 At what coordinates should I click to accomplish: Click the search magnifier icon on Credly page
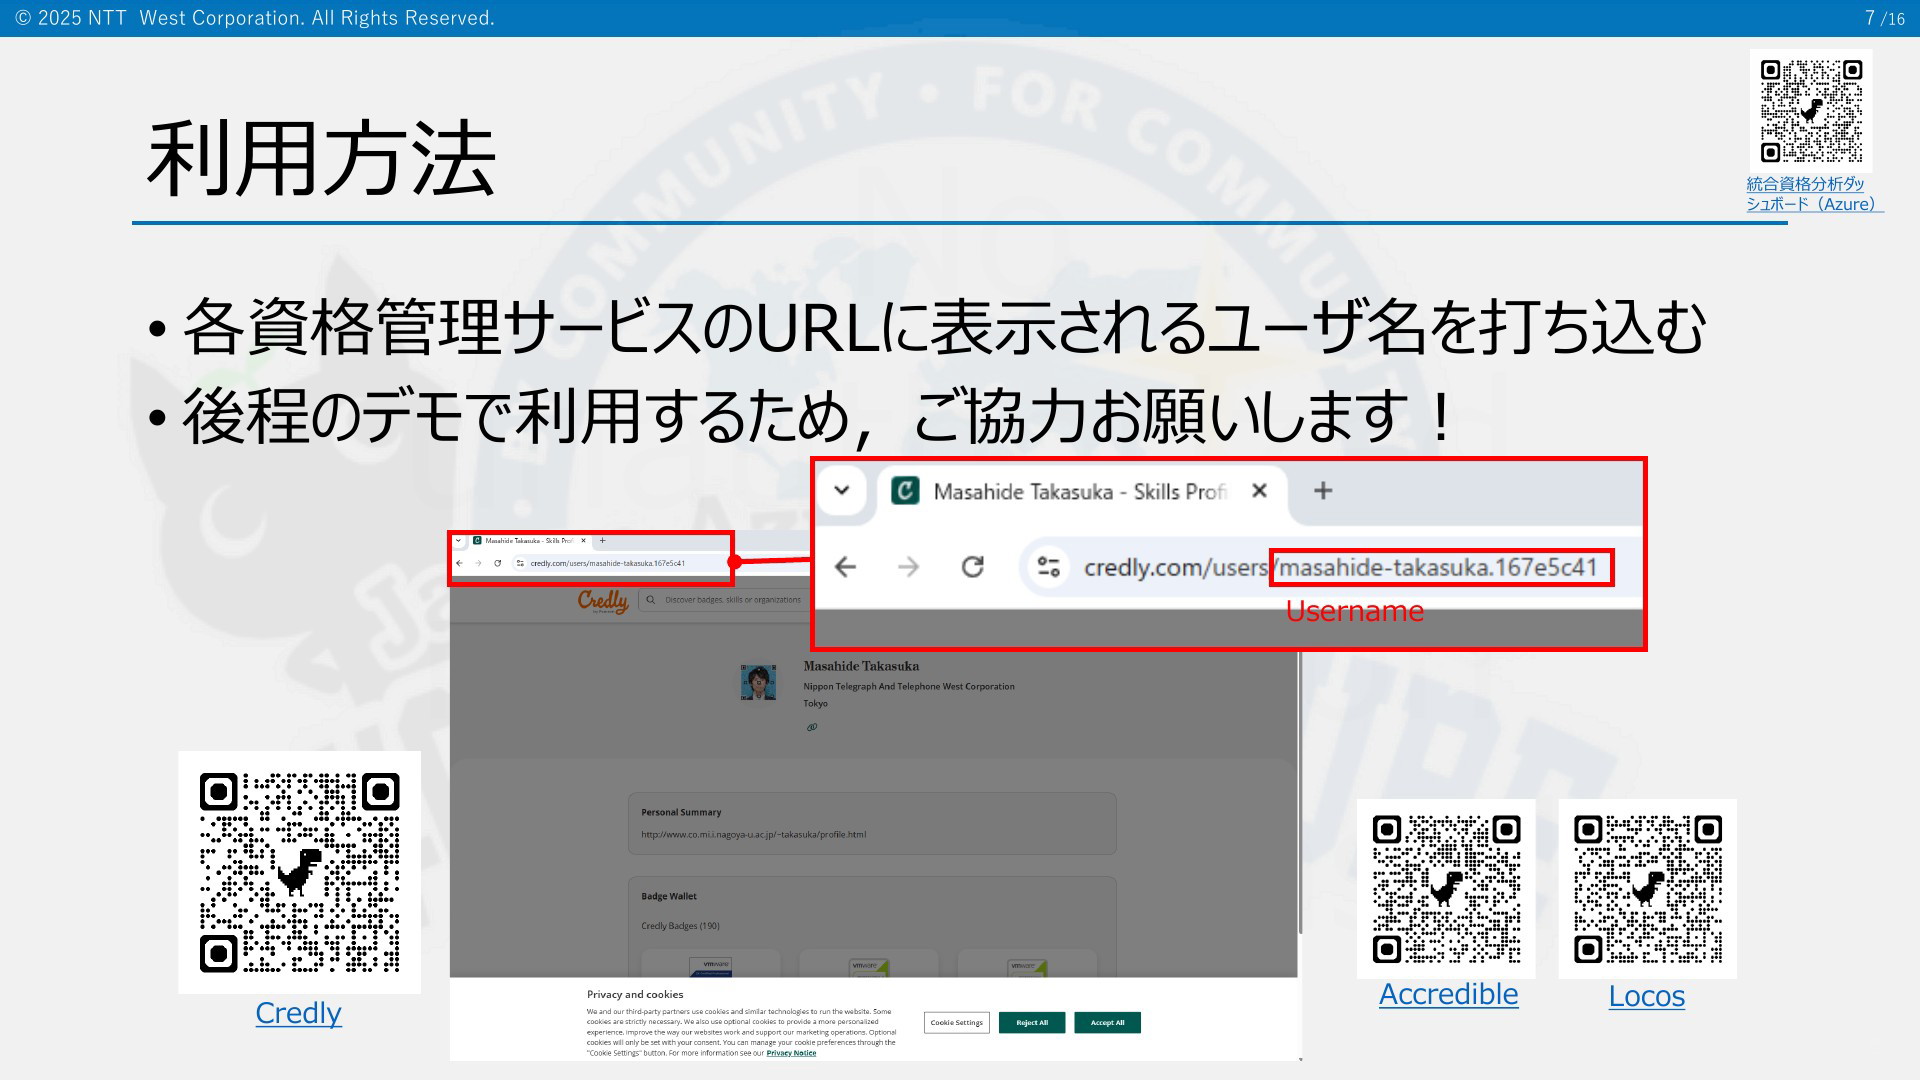(651, 600)
